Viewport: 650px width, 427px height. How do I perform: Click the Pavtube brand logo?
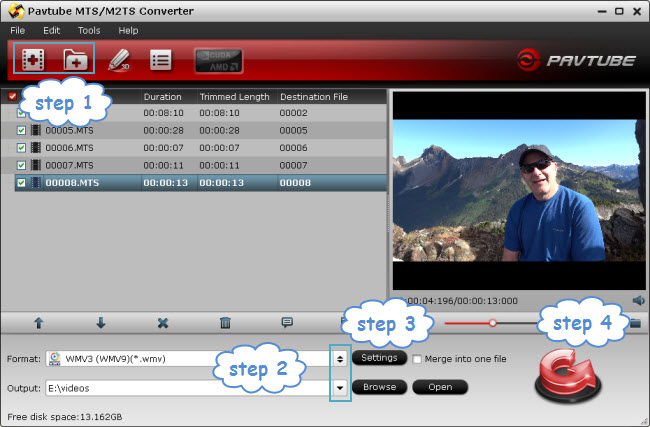[x=576, y=61]
